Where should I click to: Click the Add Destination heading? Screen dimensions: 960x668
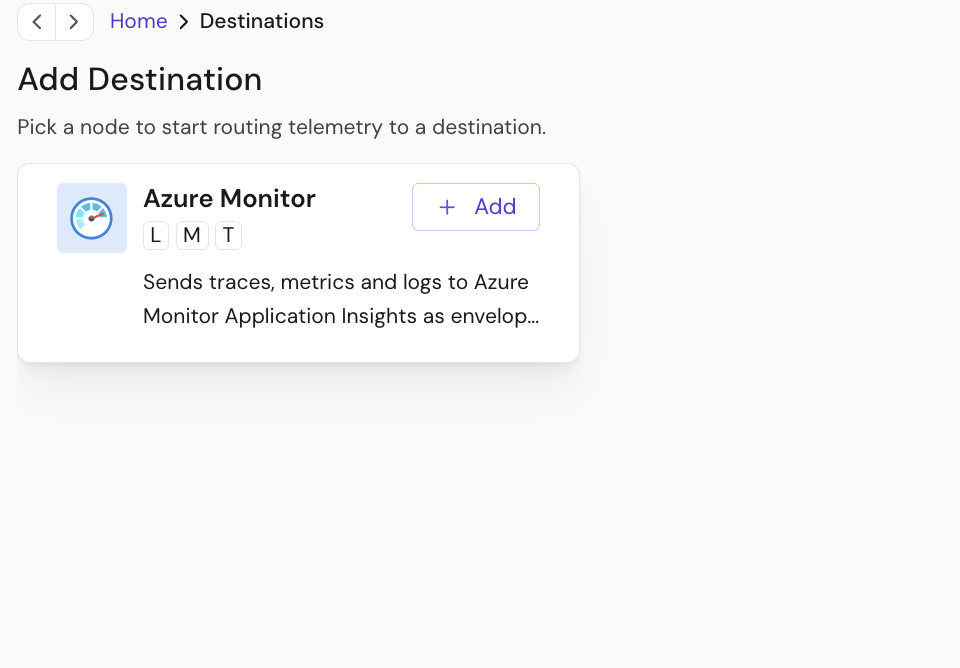[140, 80]
